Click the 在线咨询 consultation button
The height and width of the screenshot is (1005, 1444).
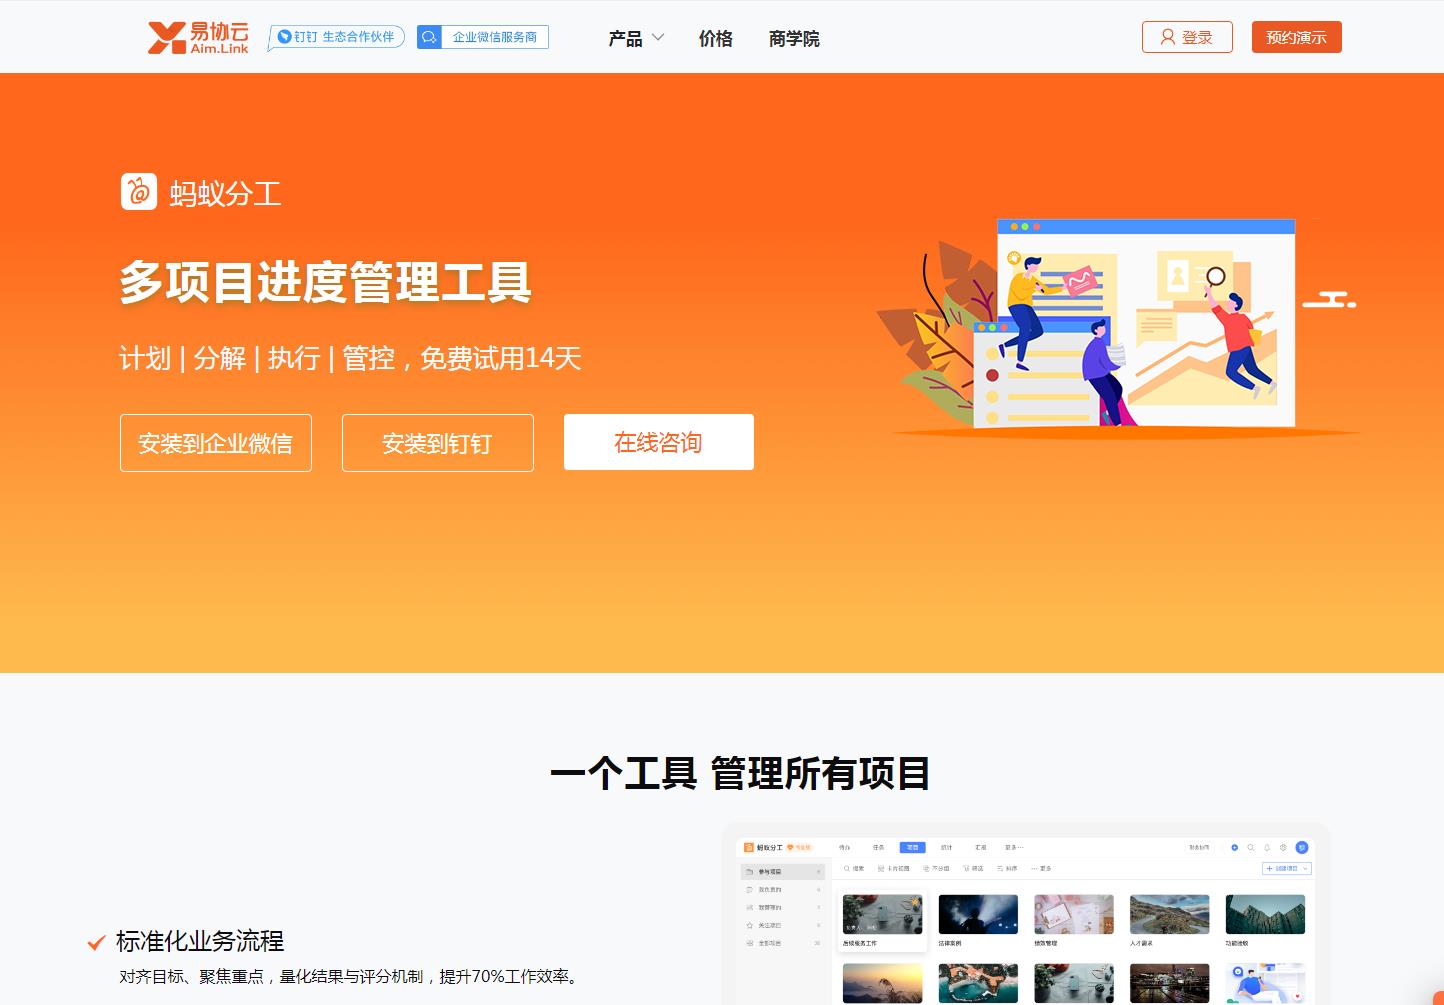tap(658, 441)
